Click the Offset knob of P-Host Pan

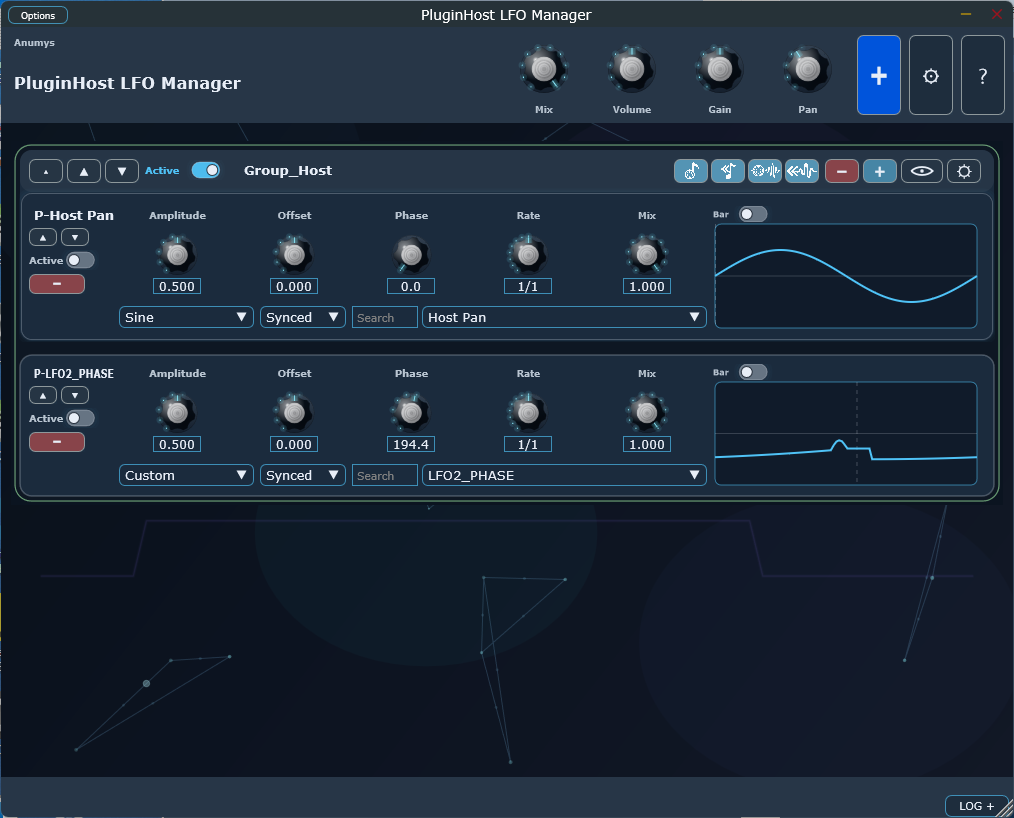(x=294, y=255)
